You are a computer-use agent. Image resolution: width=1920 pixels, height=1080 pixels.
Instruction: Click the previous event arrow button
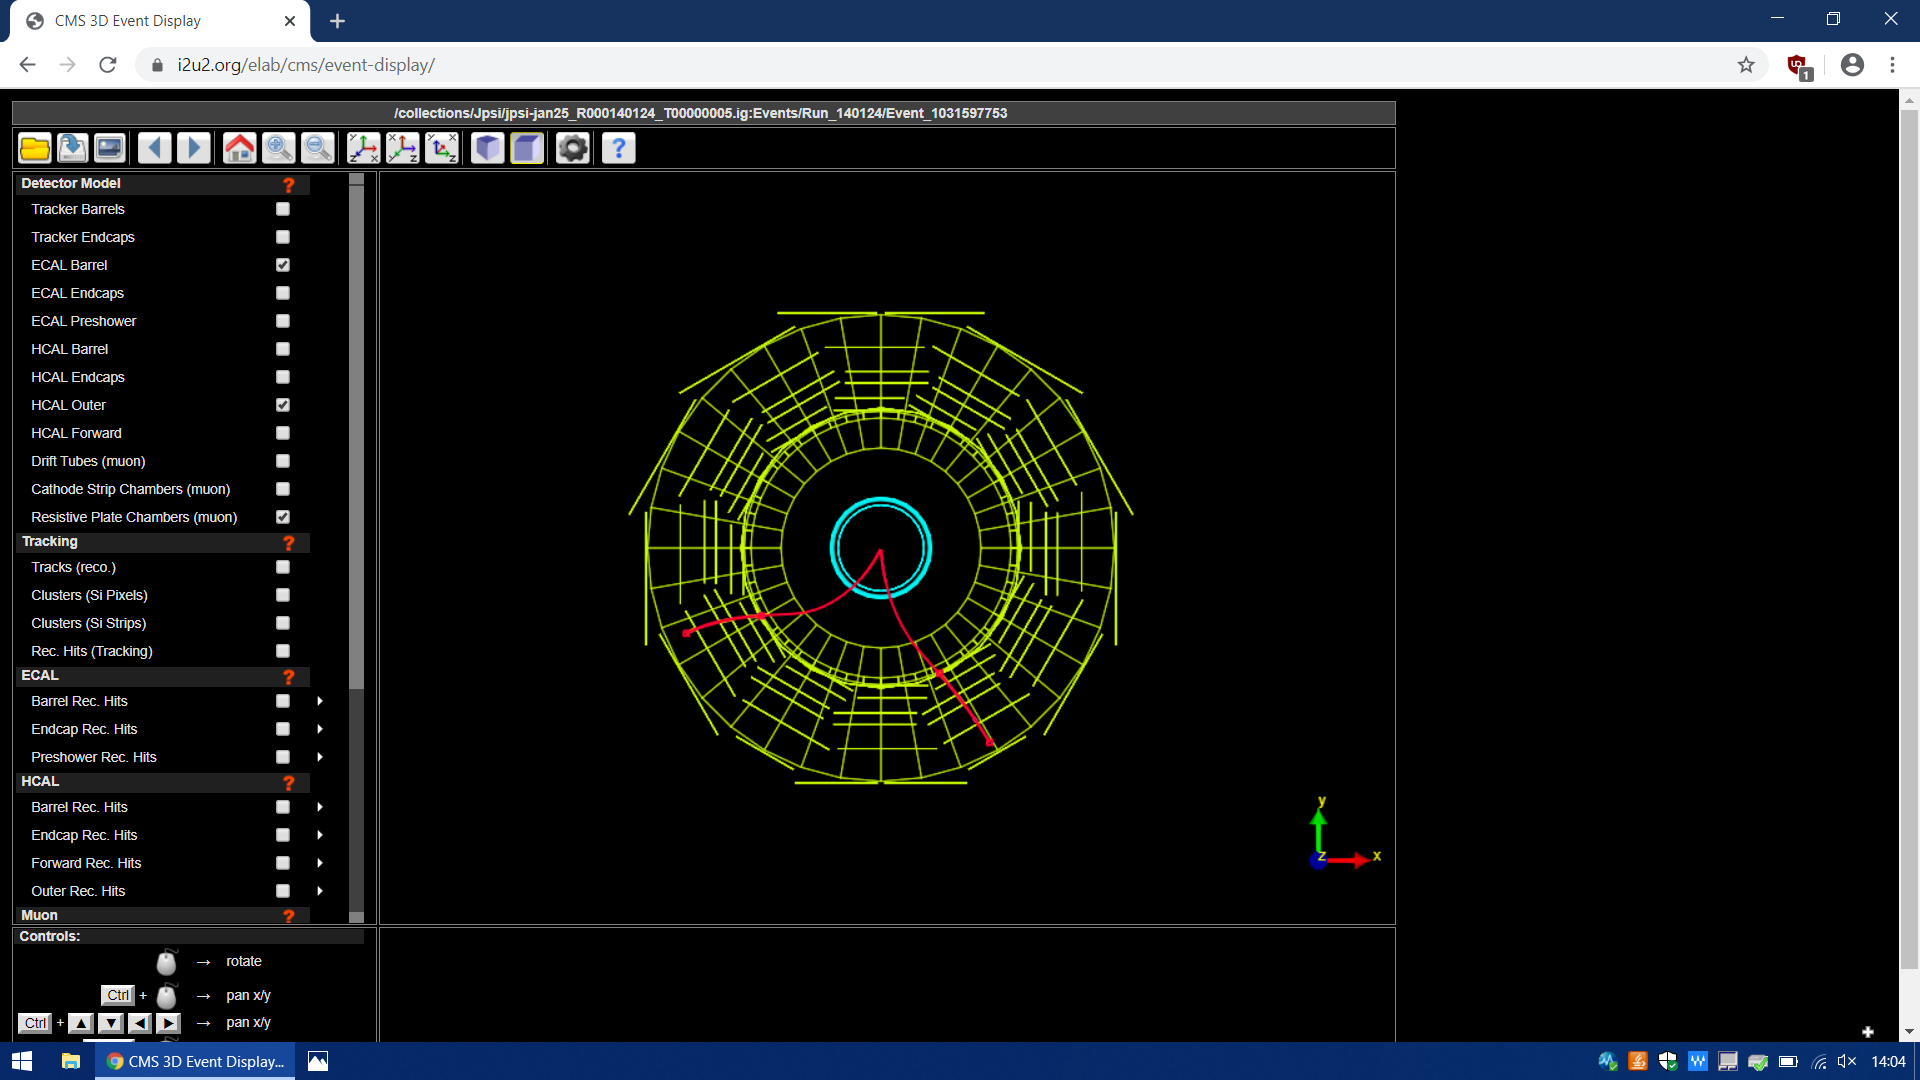pyautogui.click(x=154, y=148)
